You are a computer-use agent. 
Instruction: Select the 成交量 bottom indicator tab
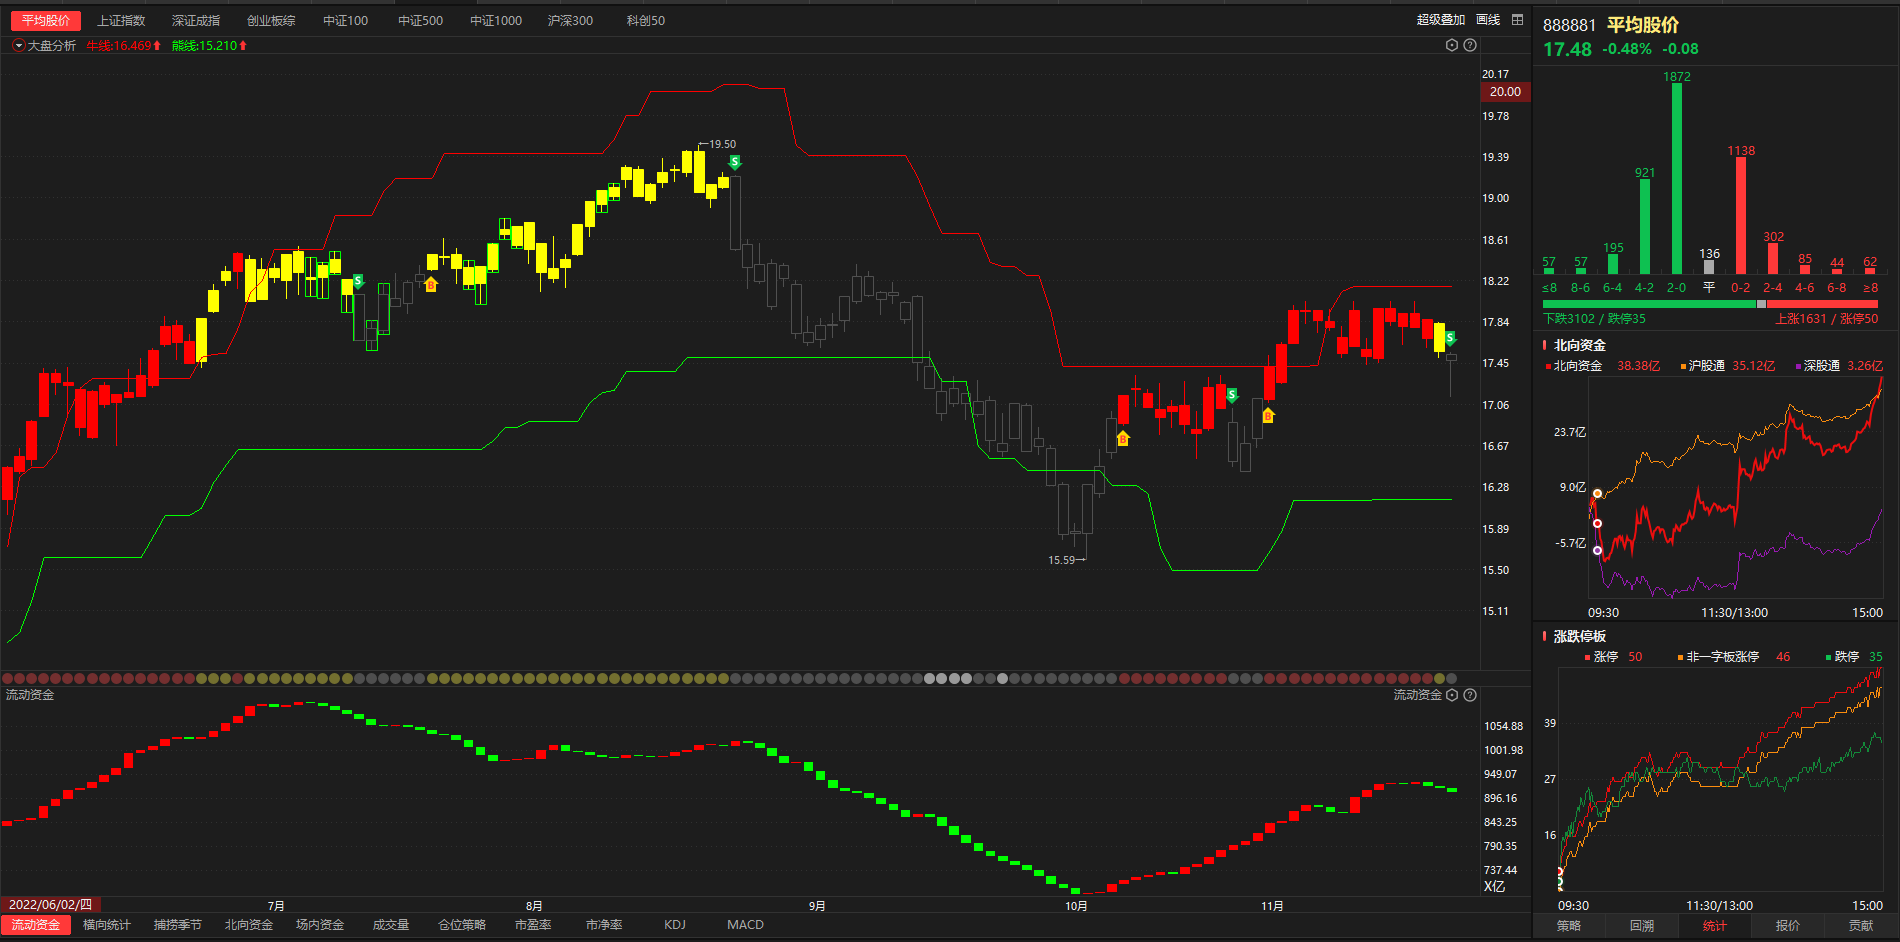[391, 925]
